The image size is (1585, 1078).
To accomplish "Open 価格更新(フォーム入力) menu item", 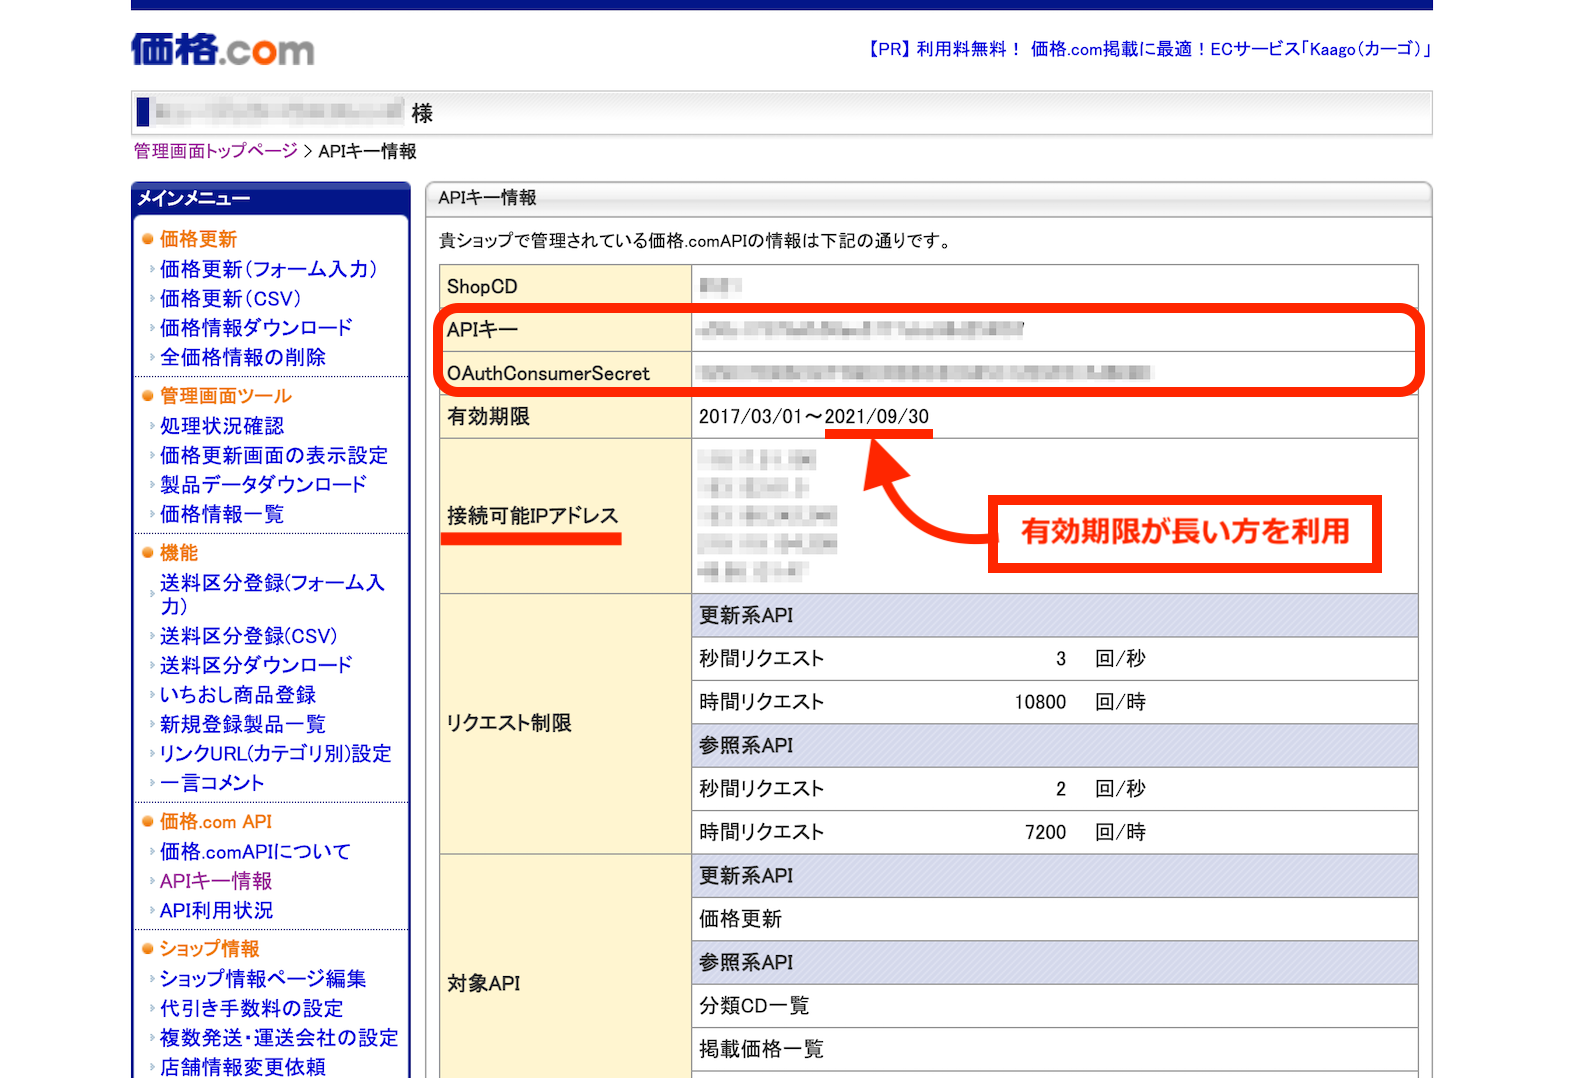I will (268, 269).
